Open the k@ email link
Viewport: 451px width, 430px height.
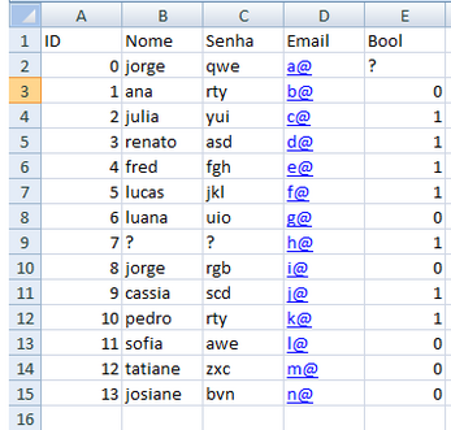[299, 318]
